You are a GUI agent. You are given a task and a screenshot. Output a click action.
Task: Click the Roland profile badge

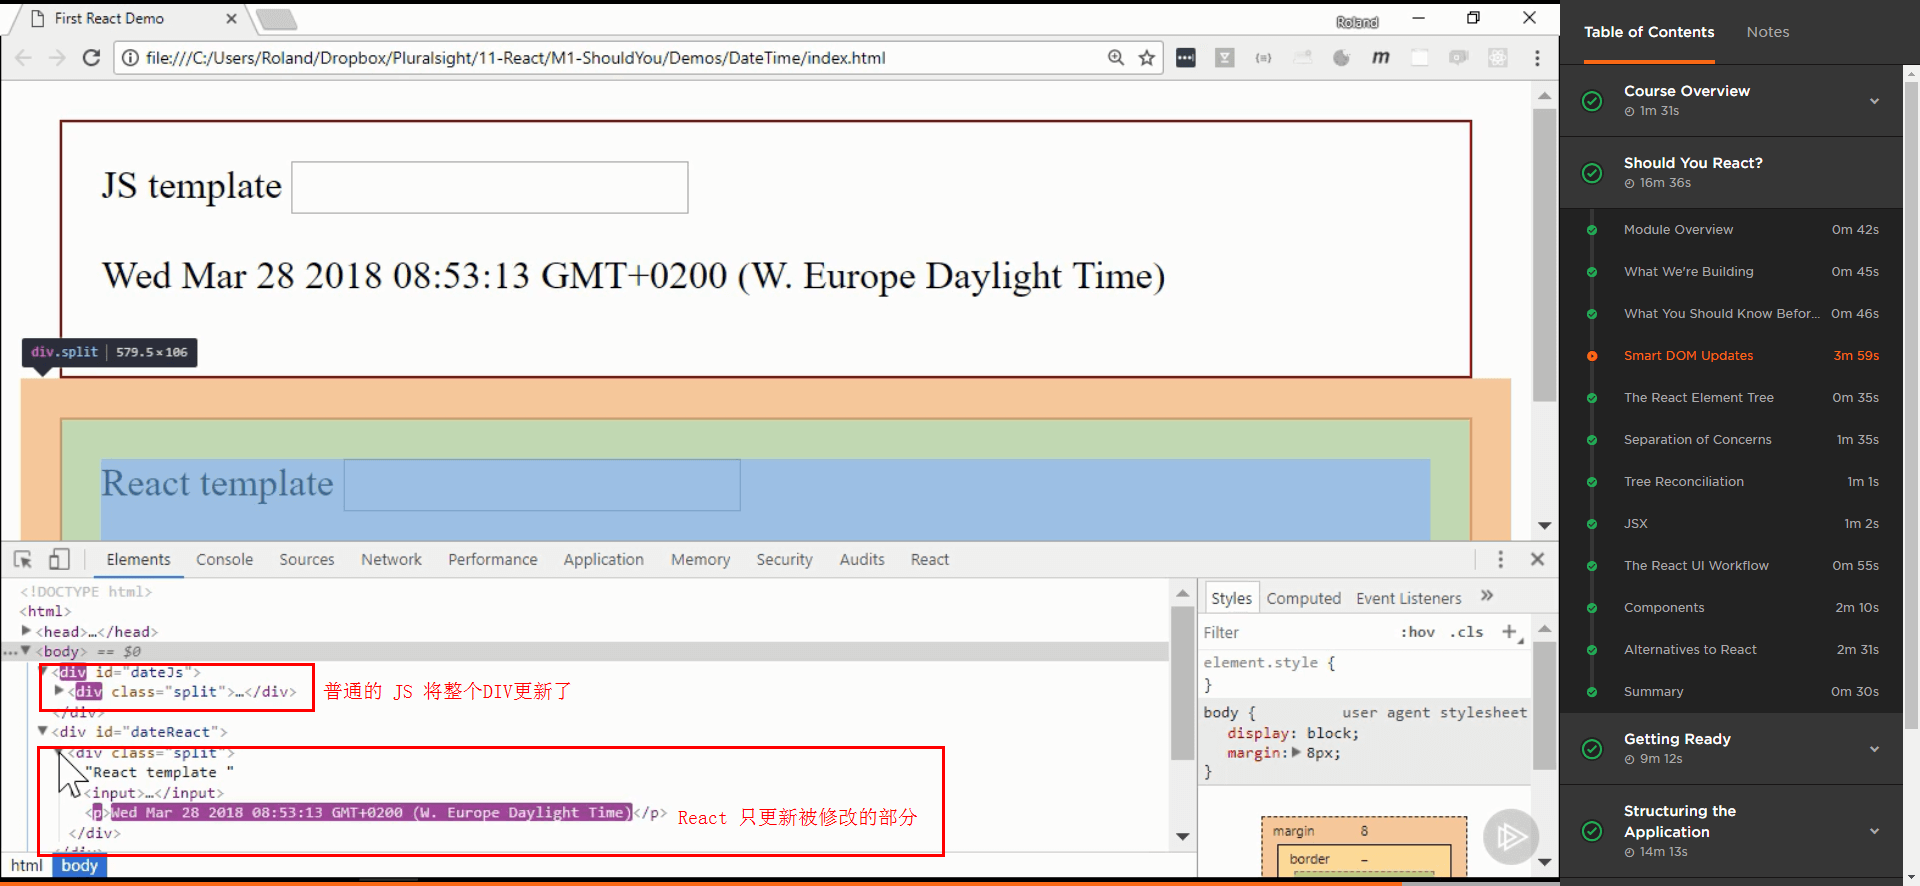click(x=1357, y=22)
